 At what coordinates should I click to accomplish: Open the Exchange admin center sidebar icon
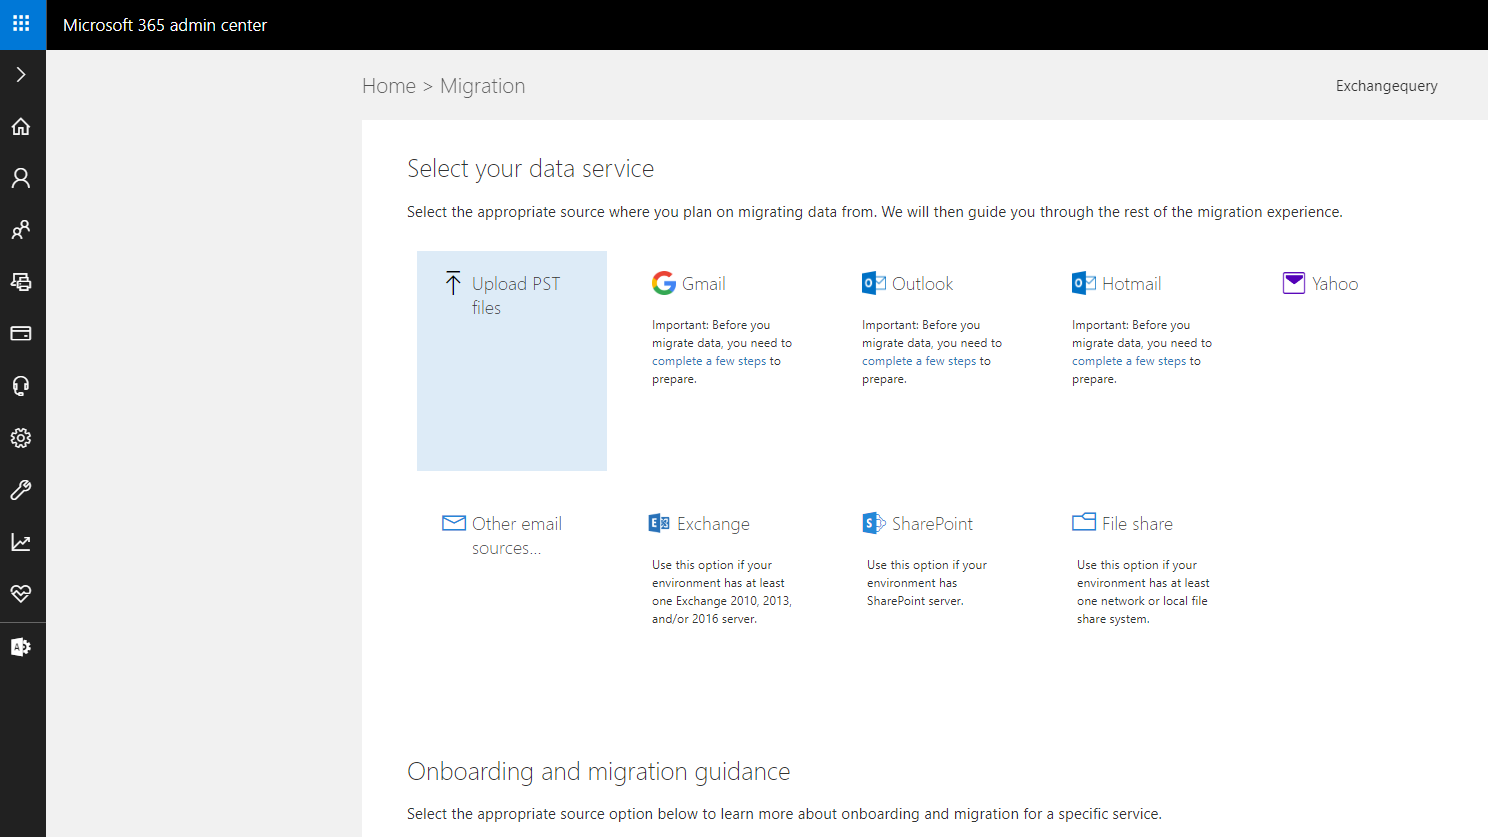tap(21, 647)
